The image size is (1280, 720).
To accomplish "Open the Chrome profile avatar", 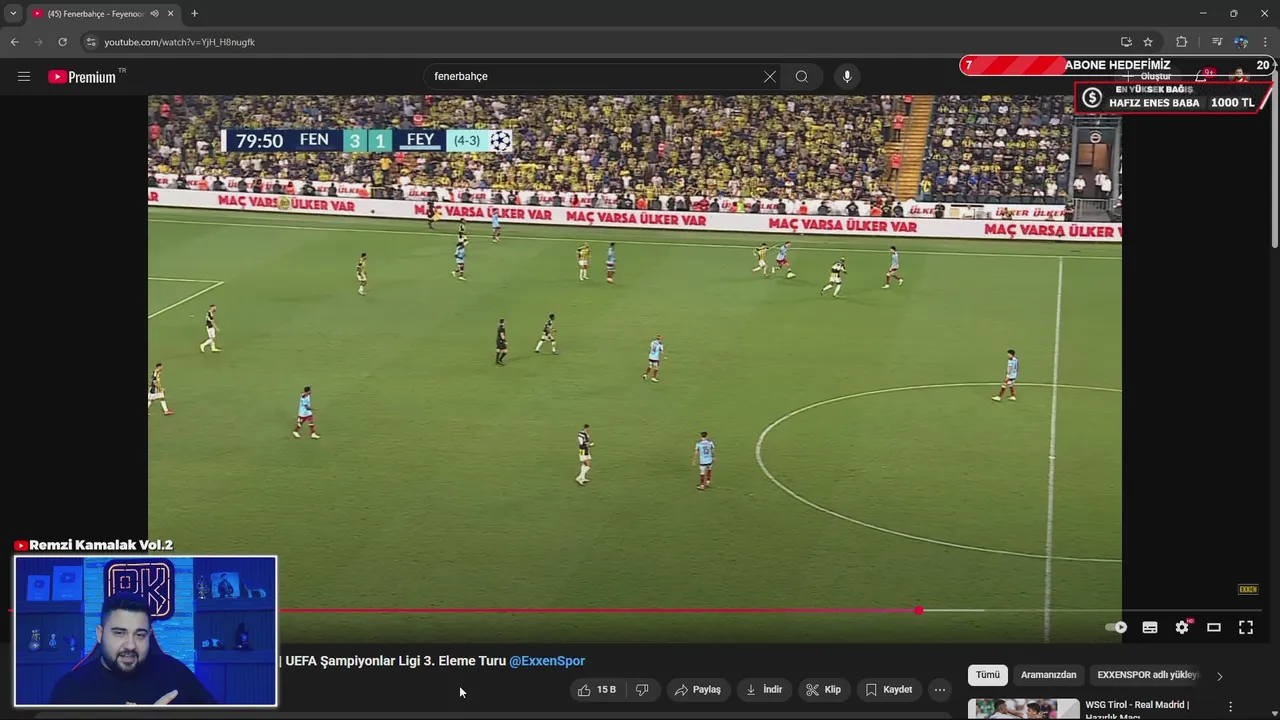I will click(1241, 42).
